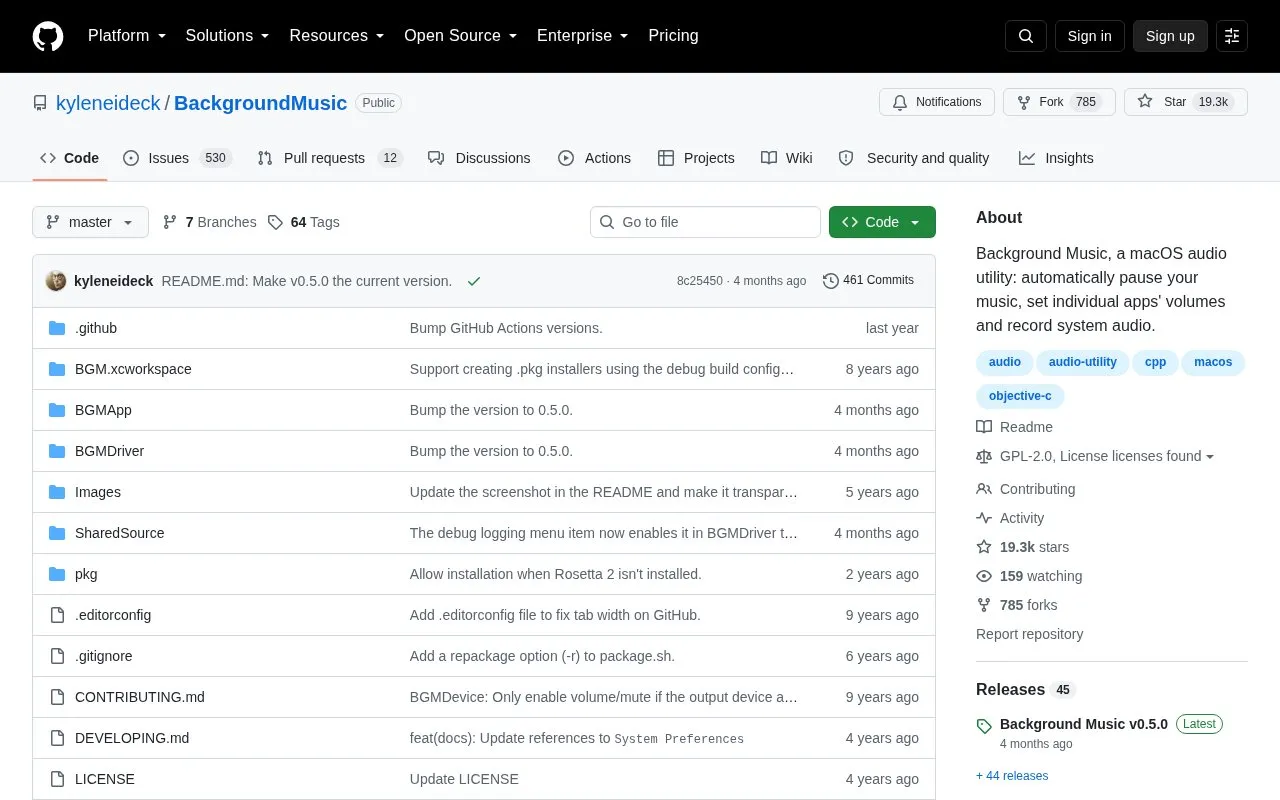Open the + 44 releases link
This screenshot has height=800, width=1280.
pyautogui.click(x=1012, y=776)
